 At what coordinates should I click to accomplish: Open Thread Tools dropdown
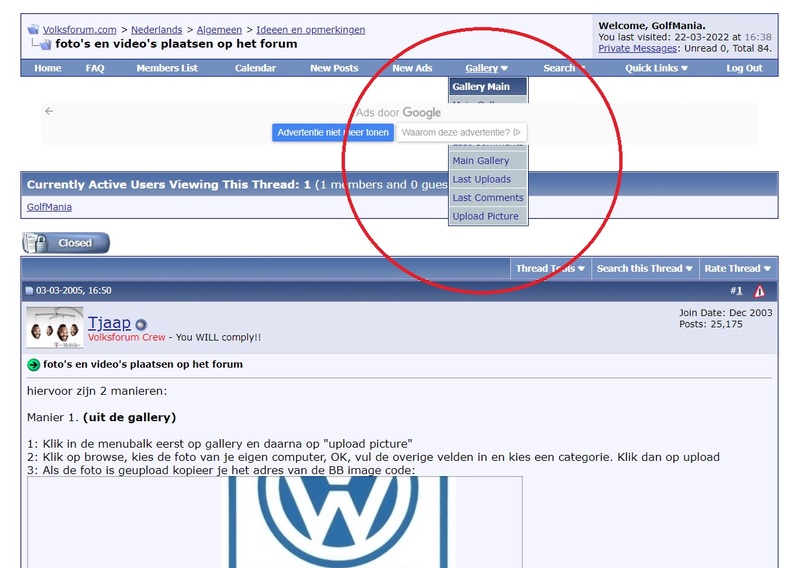(x=550, y=268)
